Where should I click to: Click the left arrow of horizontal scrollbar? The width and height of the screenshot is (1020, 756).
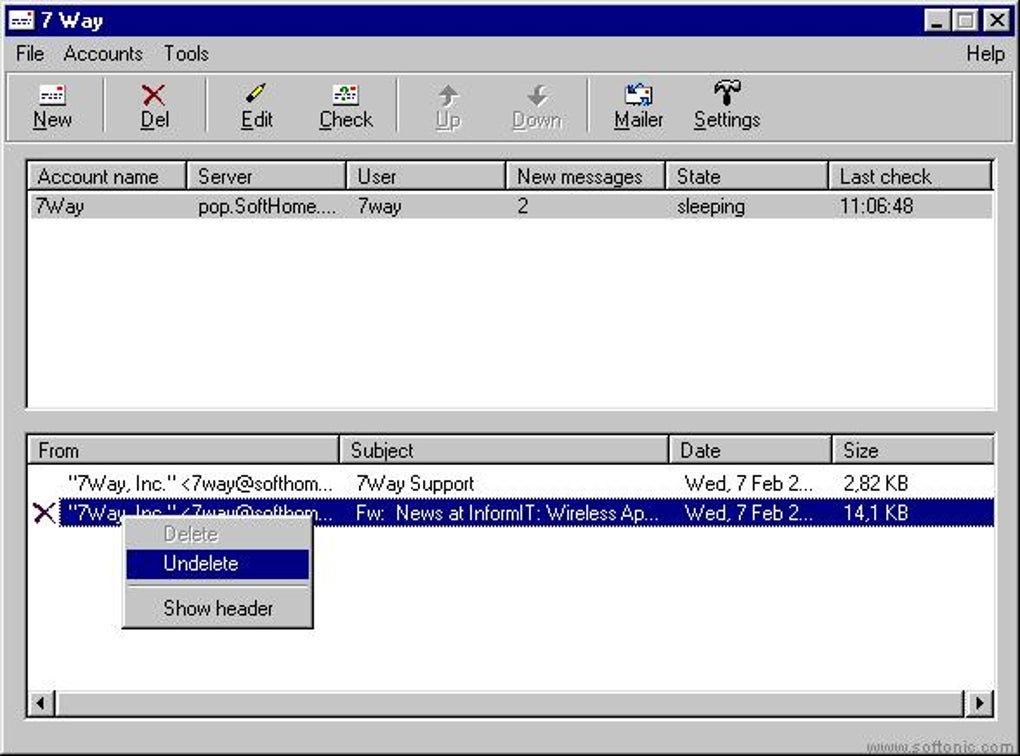tap(41, 703)
